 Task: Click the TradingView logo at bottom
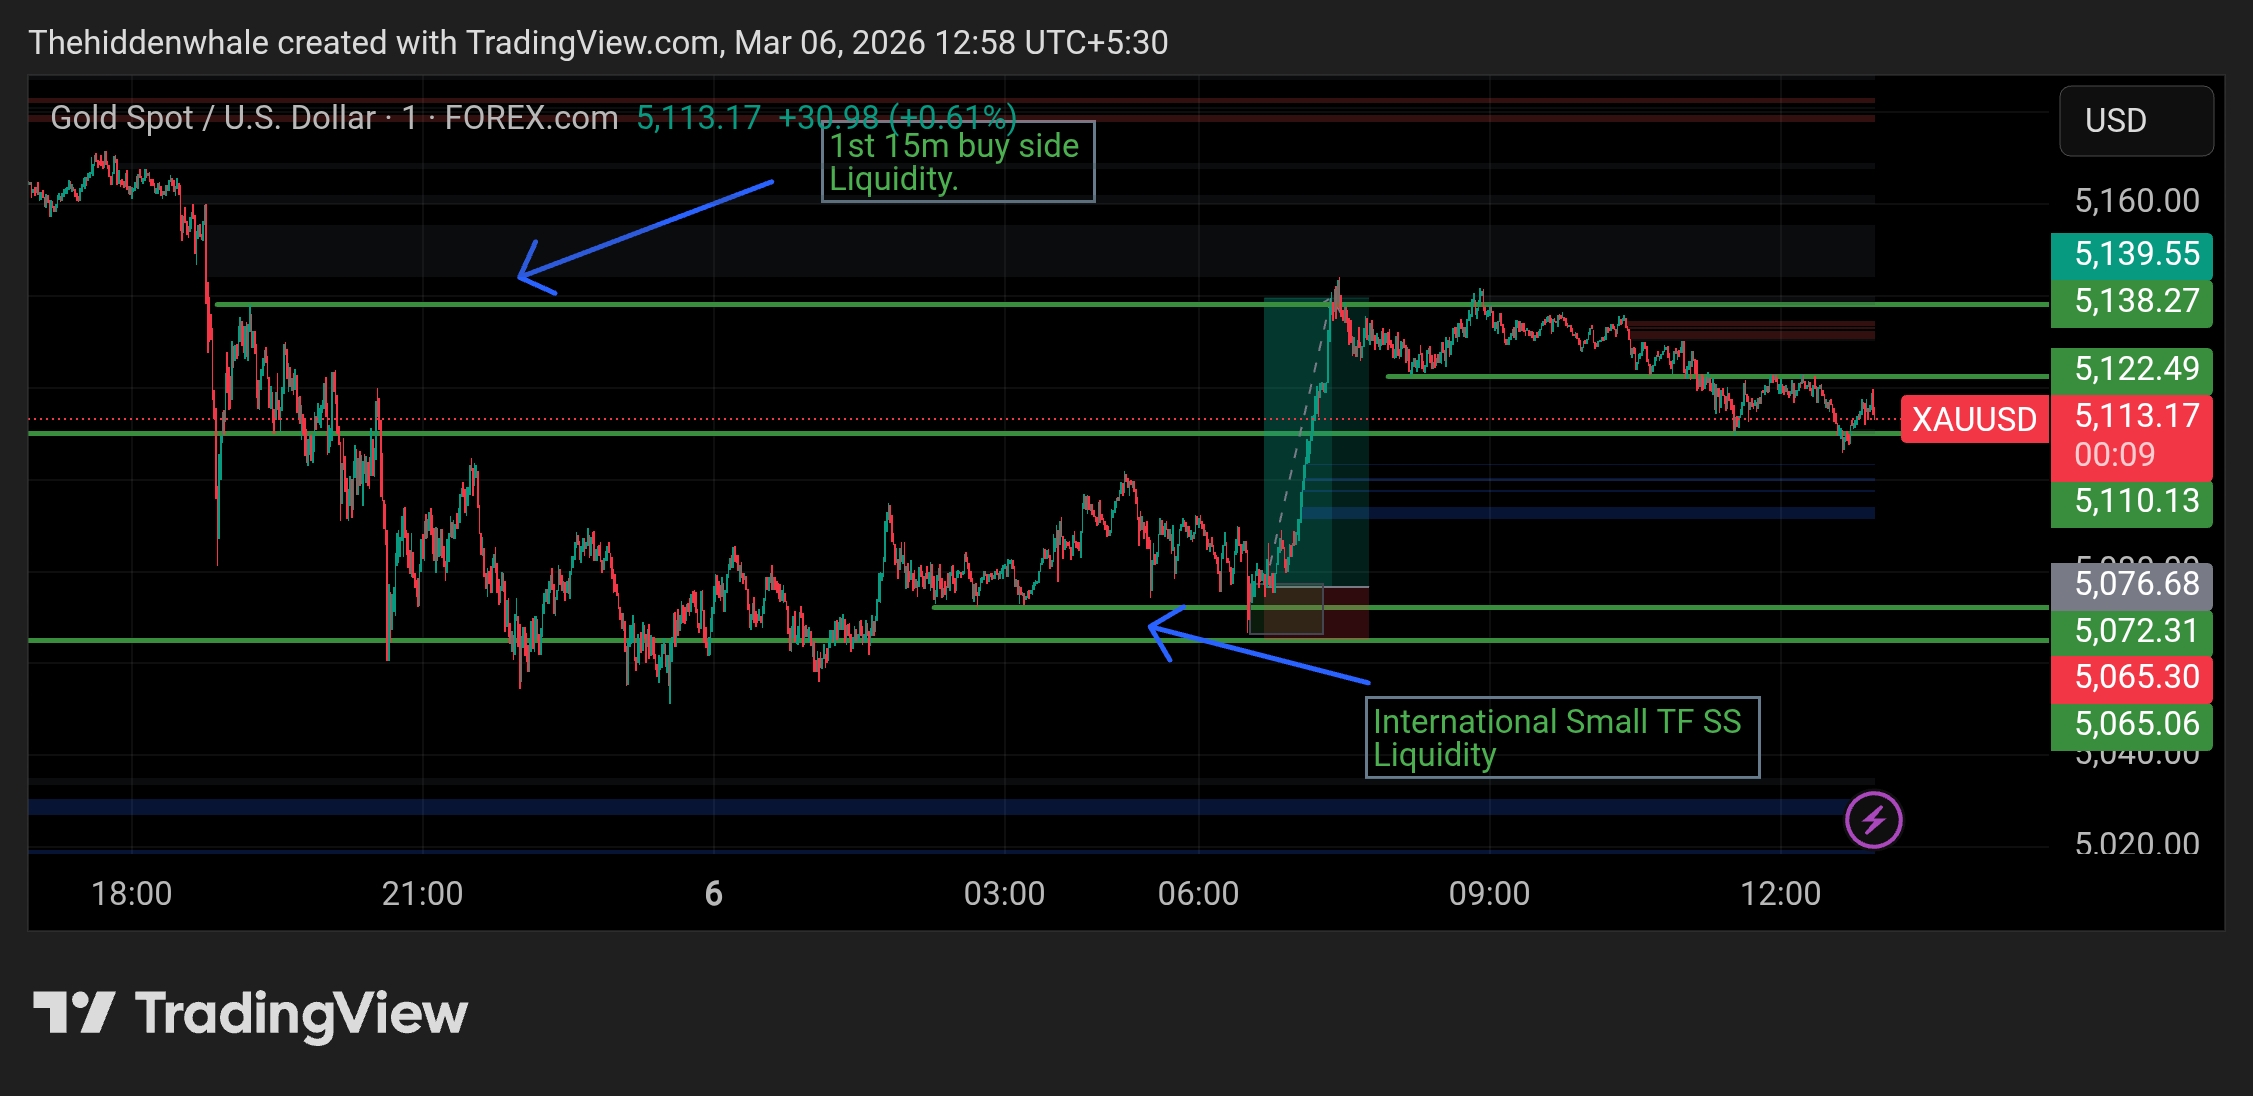pos(250,1013)
